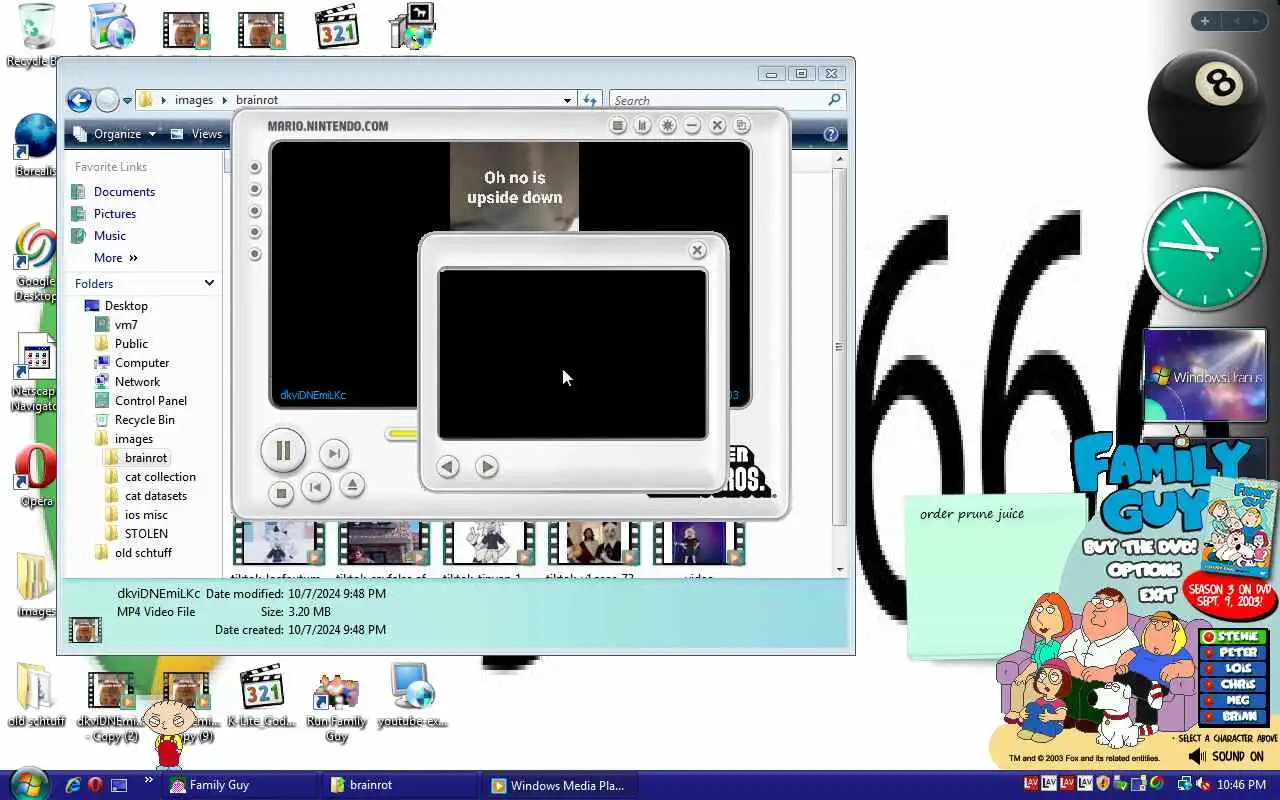Click the third round side button on Mario player
Viewport: 1280px width, 800px height.
255,211
